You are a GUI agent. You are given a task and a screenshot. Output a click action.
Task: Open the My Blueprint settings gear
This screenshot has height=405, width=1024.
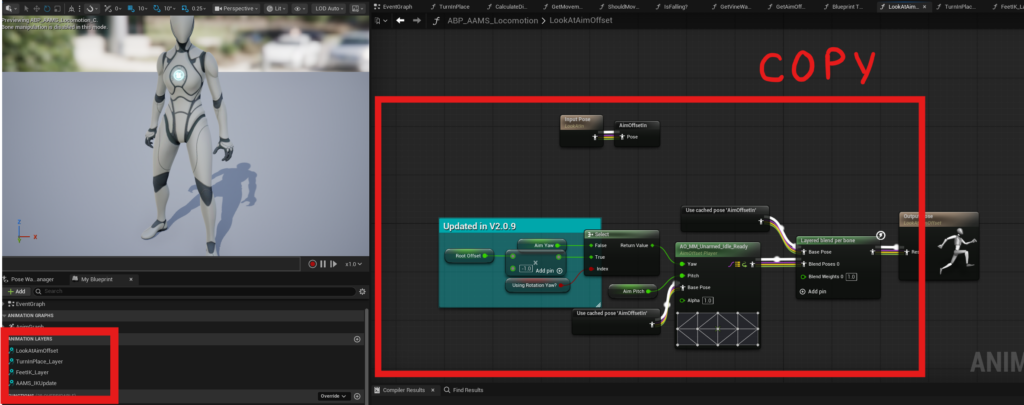point(361,291)
